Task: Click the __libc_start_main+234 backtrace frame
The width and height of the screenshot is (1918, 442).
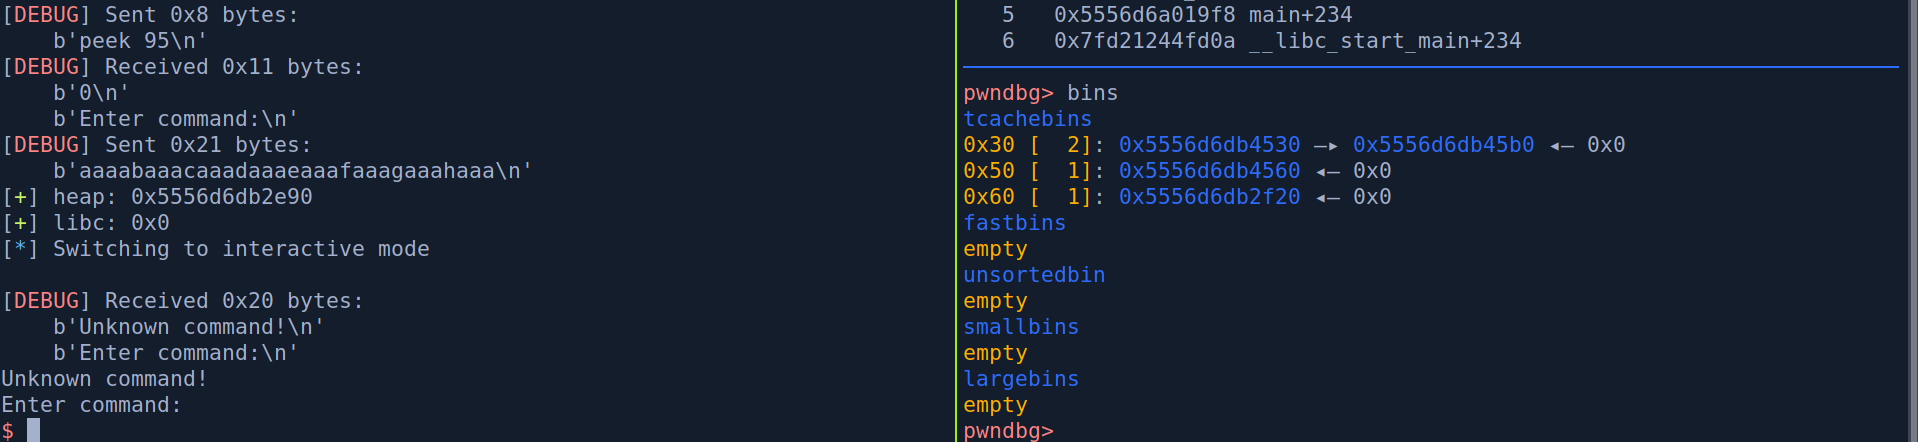Action: 1385,41
